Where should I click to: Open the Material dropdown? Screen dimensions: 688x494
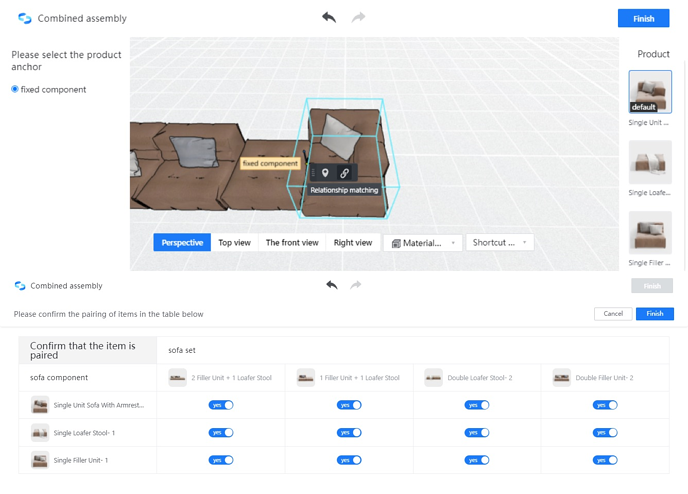[423, 243]
